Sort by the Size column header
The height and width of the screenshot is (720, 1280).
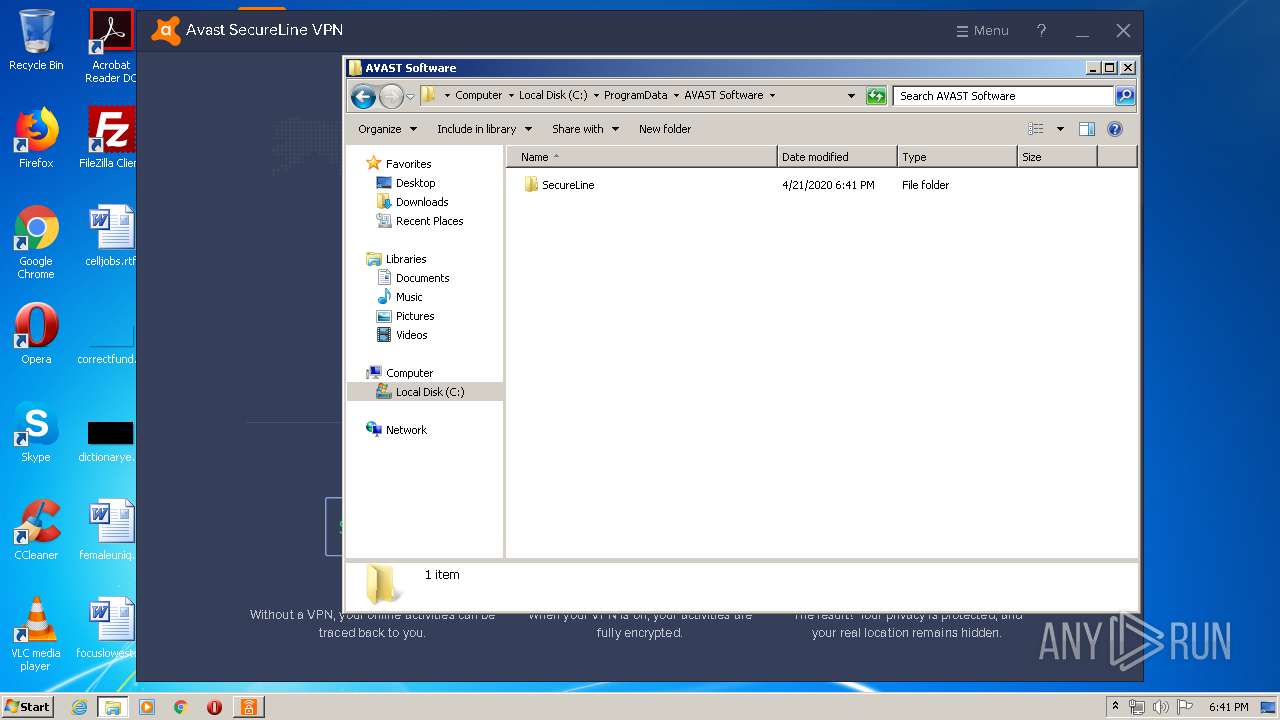coord(1056,157)
